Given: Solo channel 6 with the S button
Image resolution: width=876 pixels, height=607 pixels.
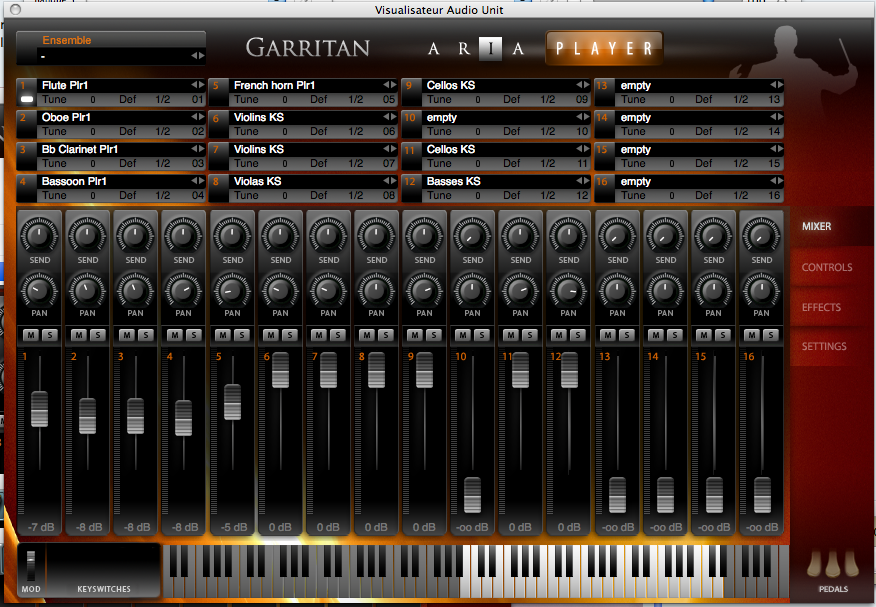Looking at the screenshot, I should click(290, 335).
